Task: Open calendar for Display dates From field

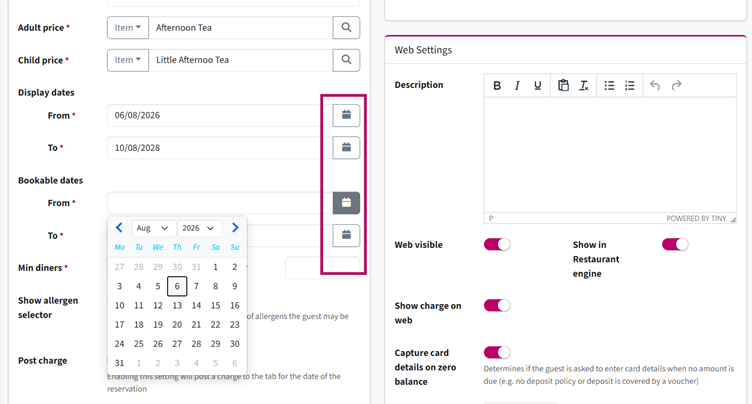Action: coord(346,115)
